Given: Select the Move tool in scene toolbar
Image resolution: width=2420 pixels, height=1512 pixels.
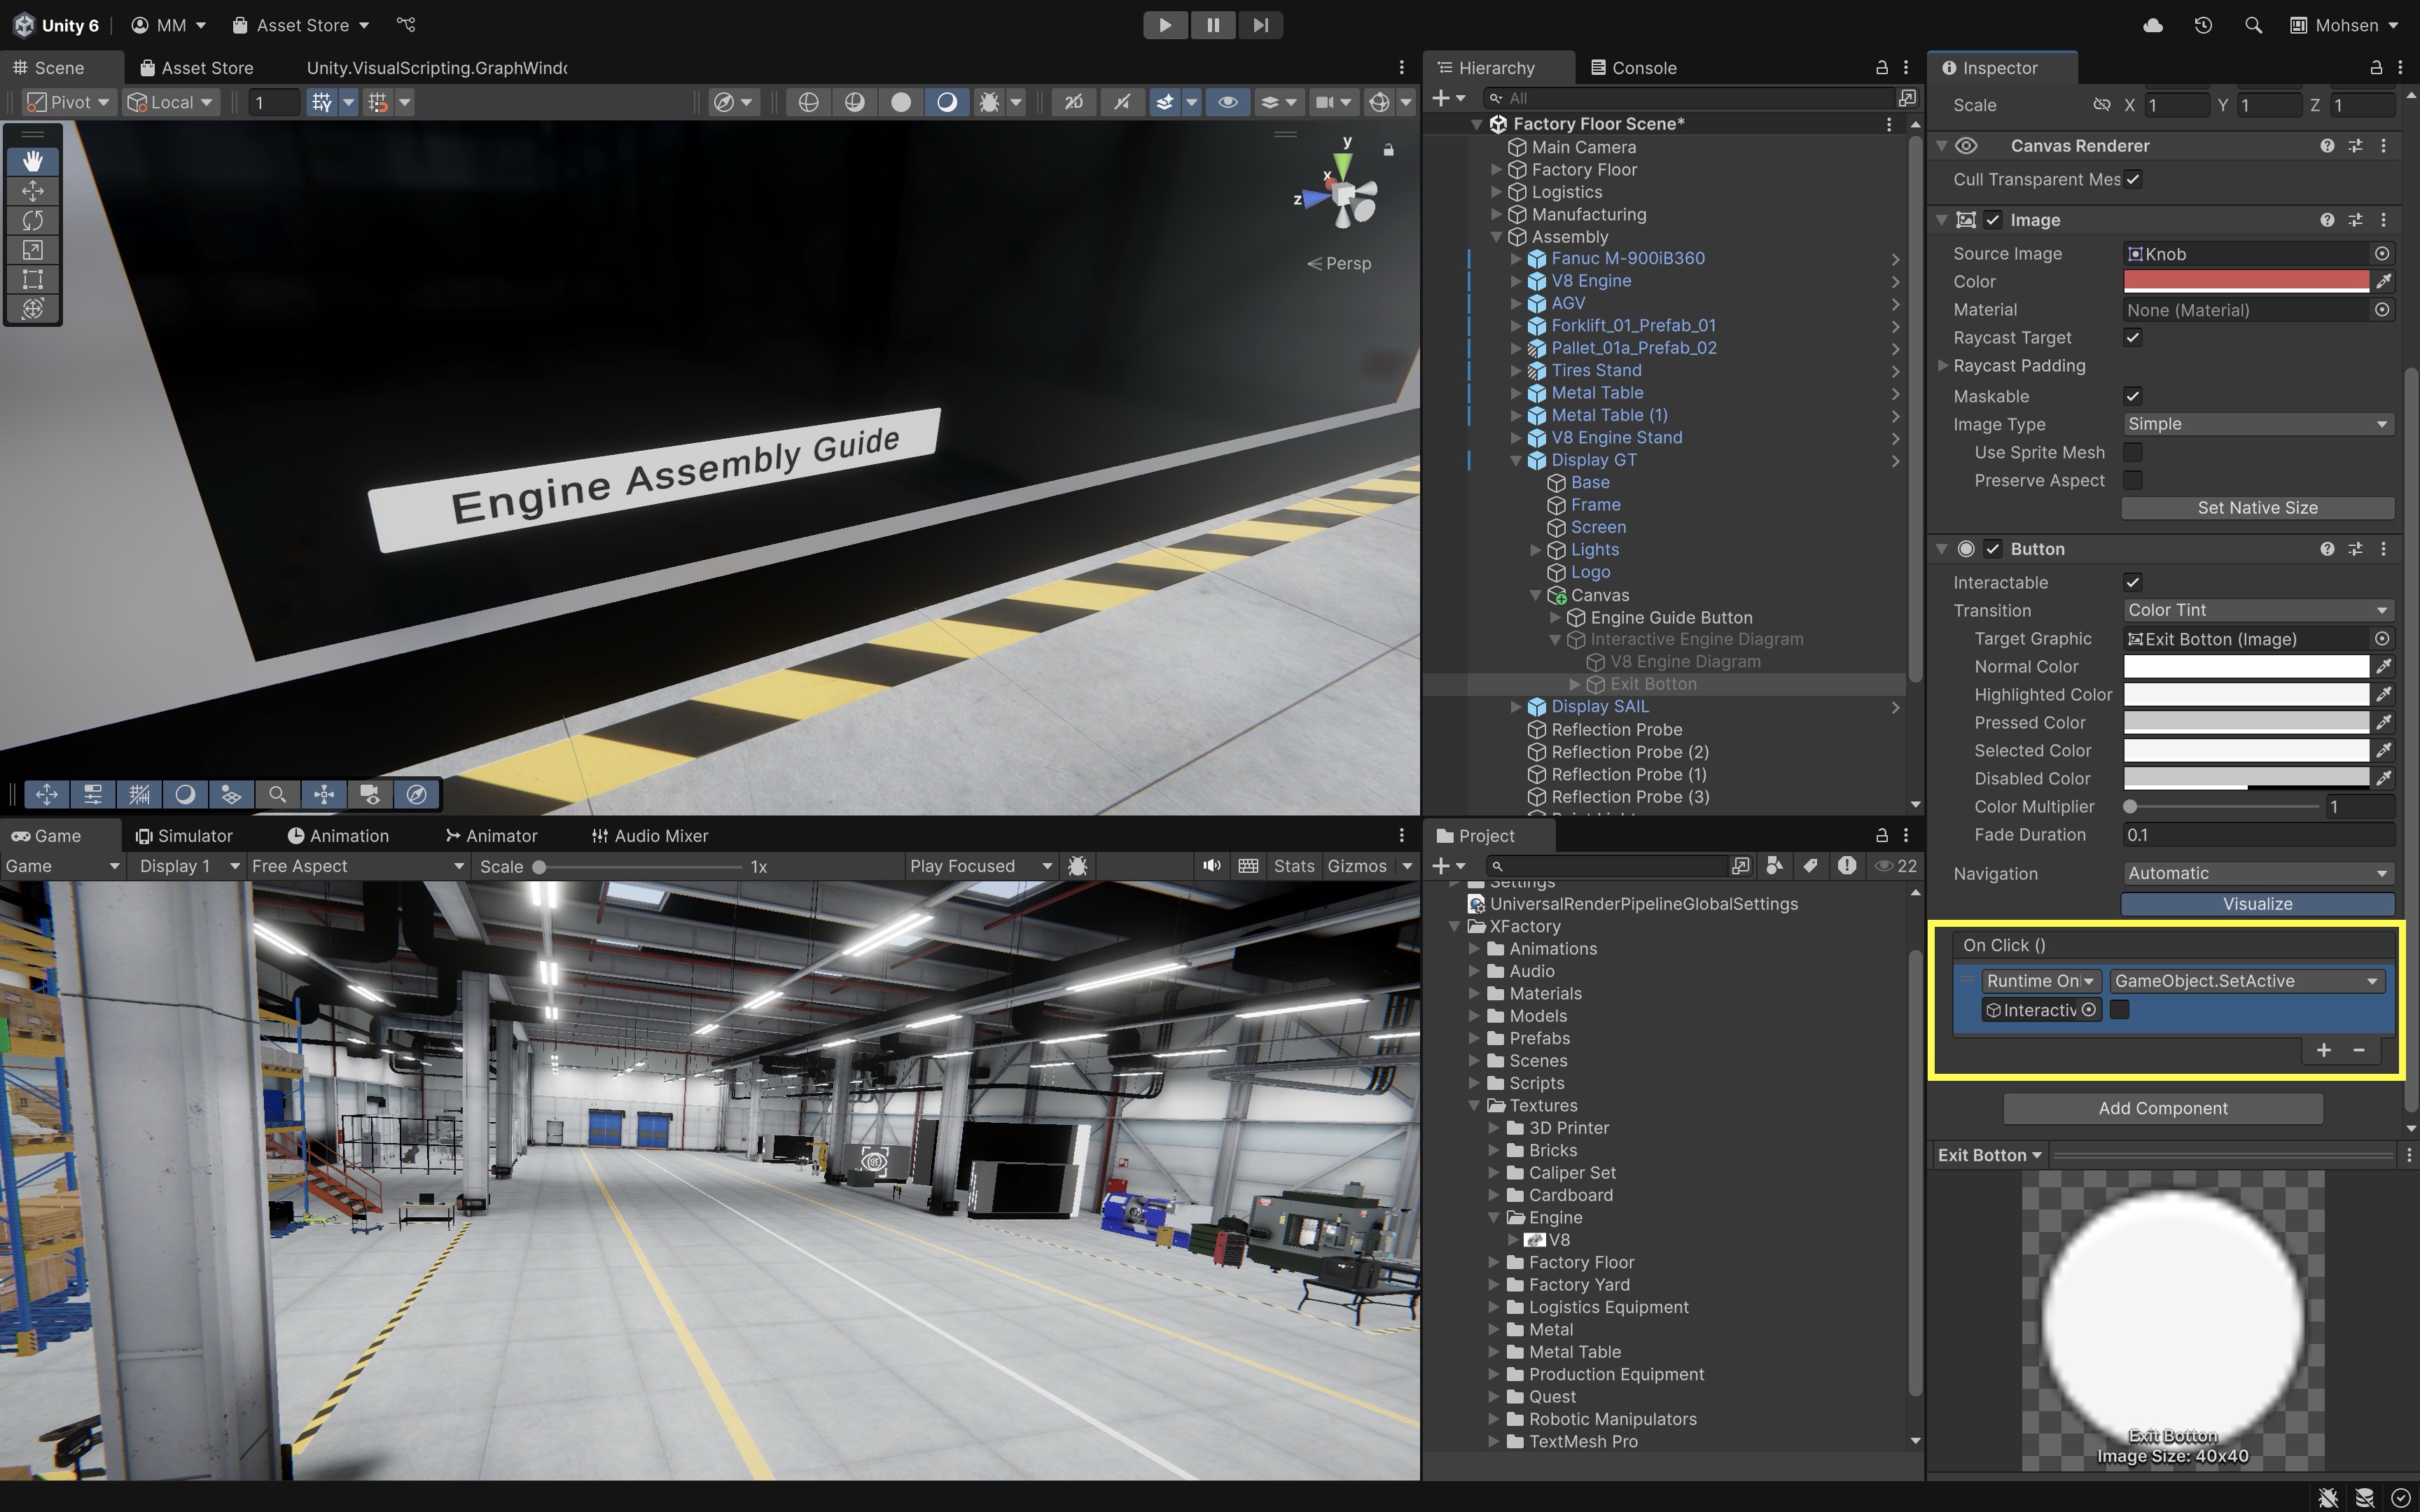Looking at the screenshot, I should [33, 191].
